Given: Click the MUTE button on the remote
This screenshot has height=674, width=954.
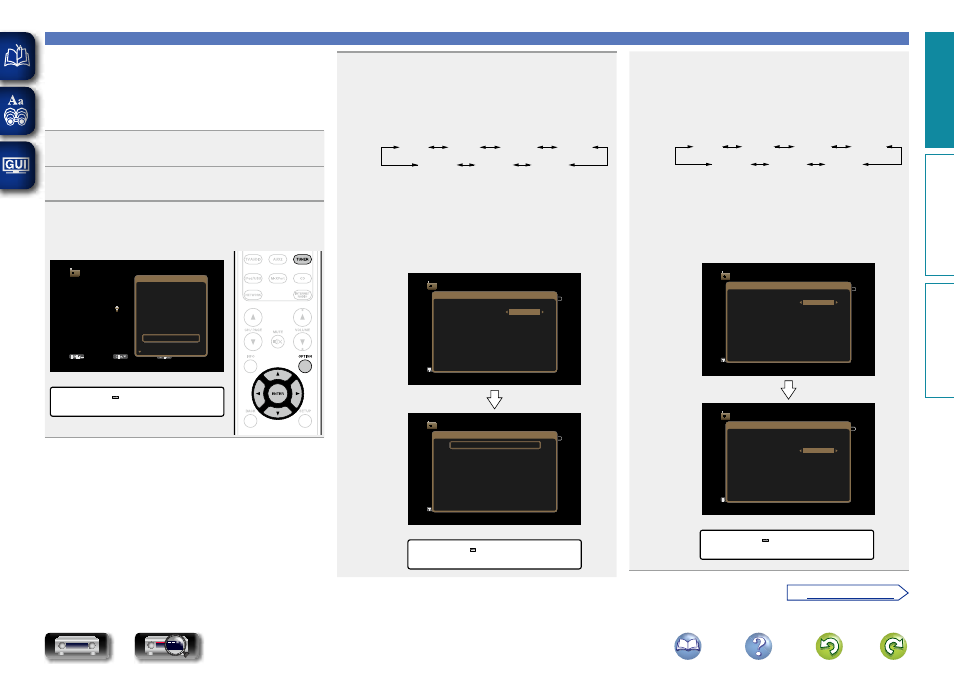Looking at the screenshot, I should click(x=277, y=342).
